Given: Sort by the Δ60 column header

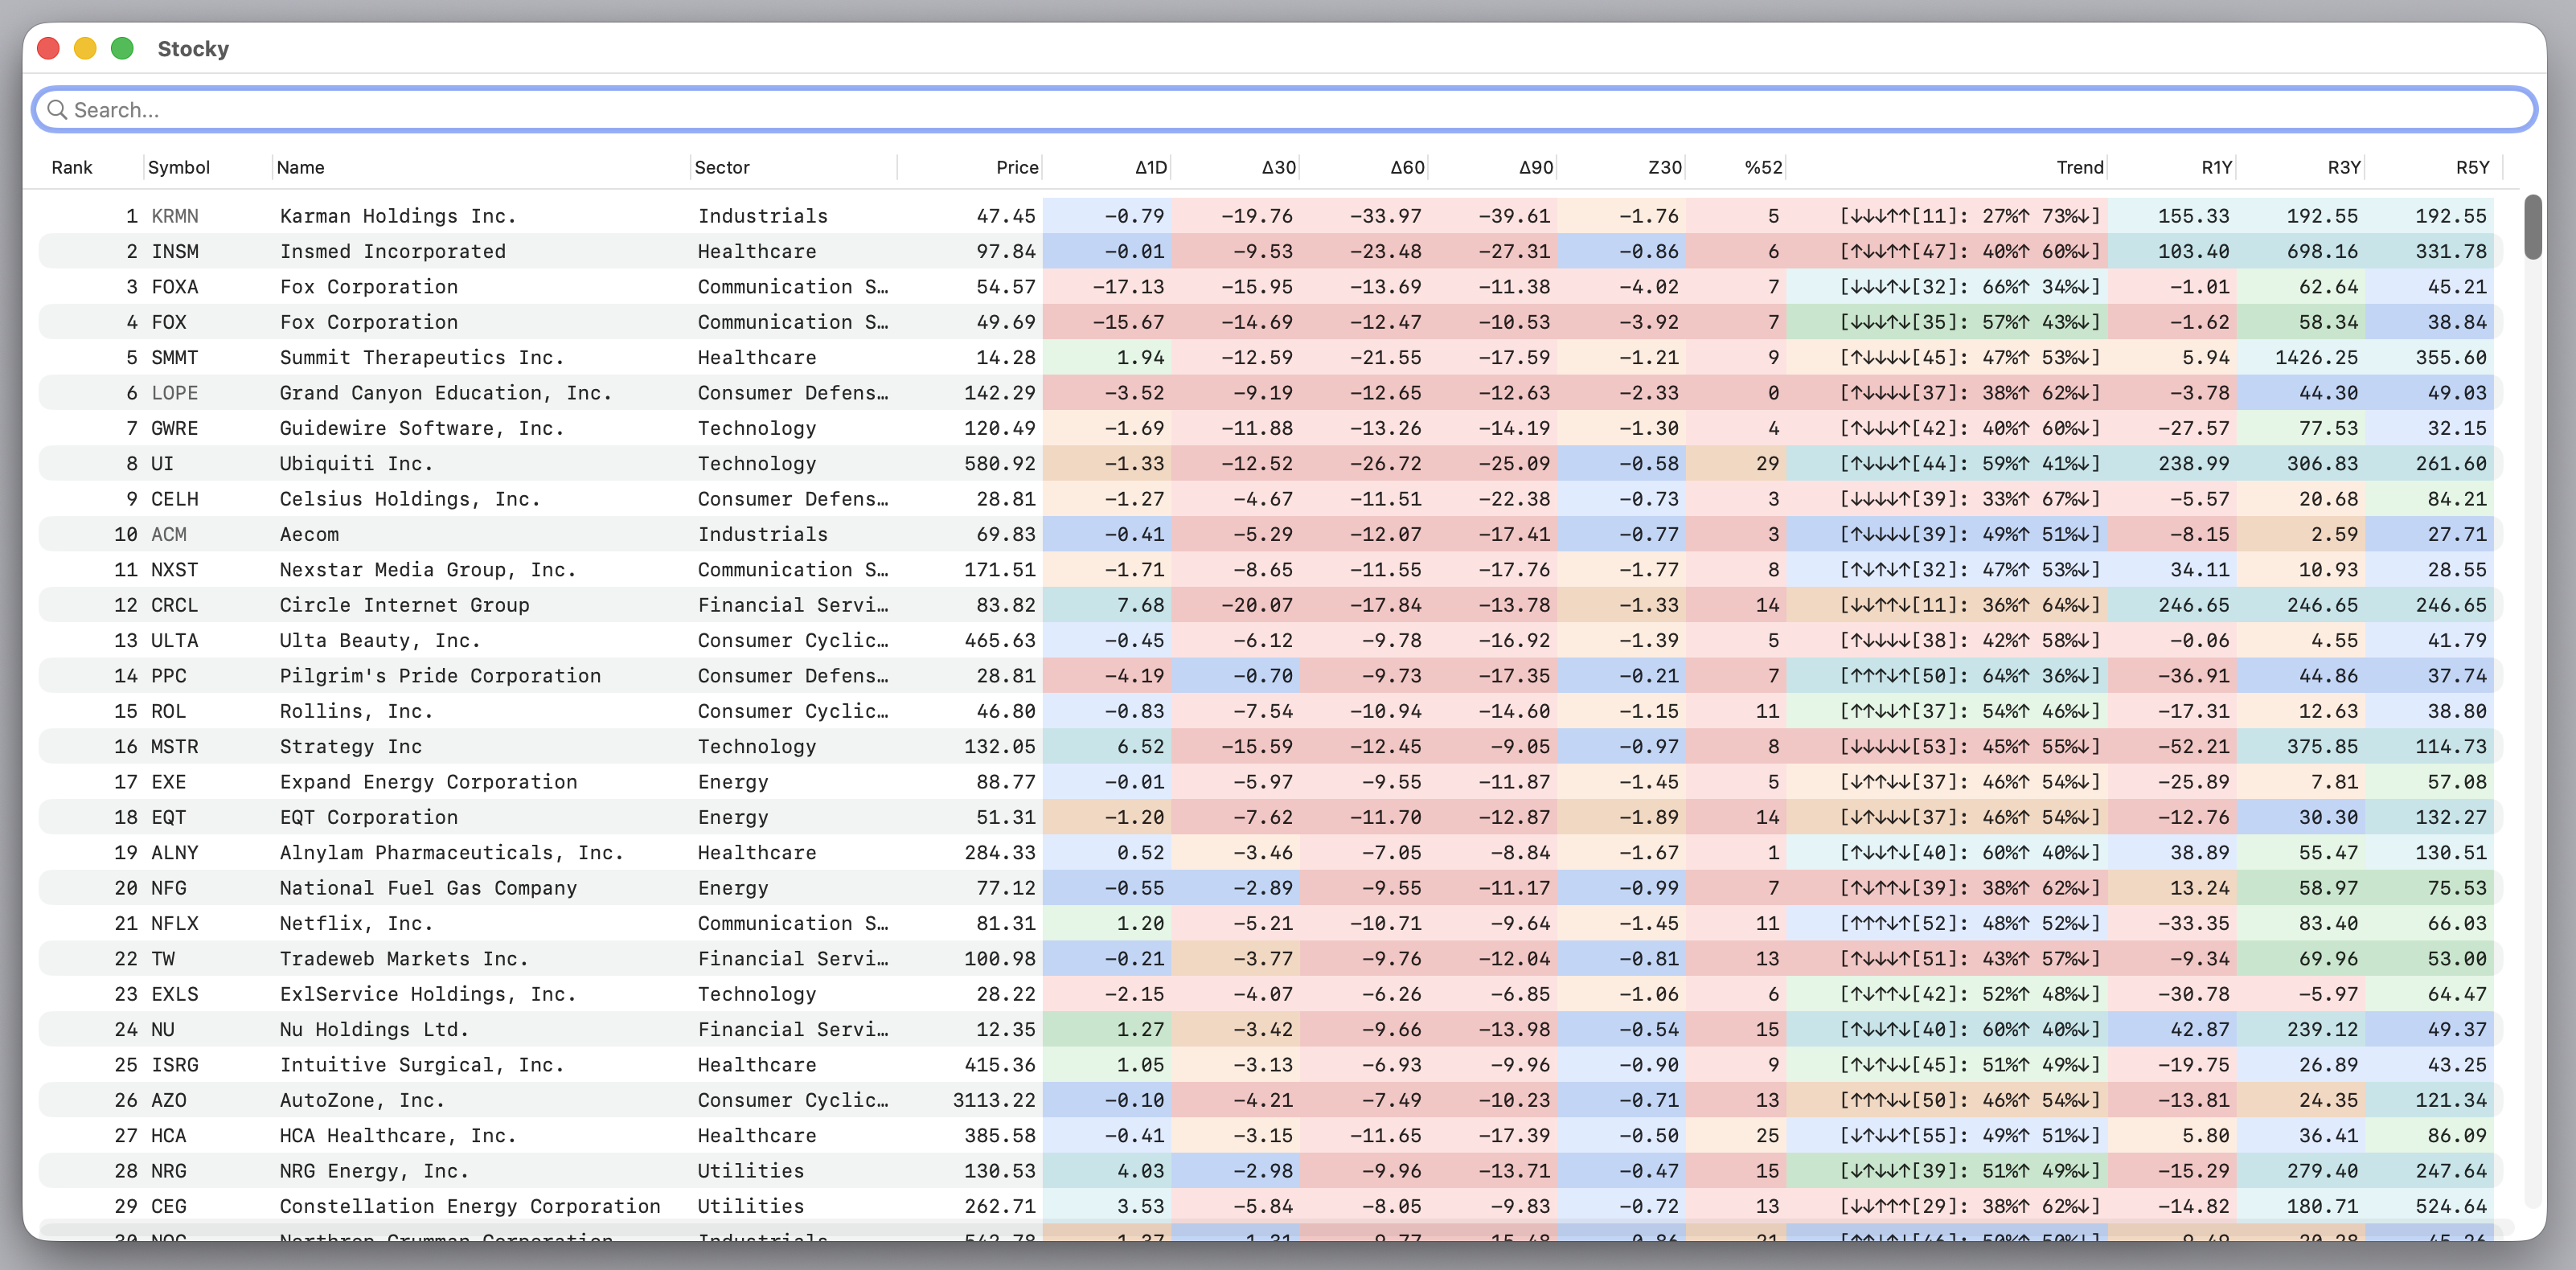Looking at the screenshot, I should (x=1407, y=168).
